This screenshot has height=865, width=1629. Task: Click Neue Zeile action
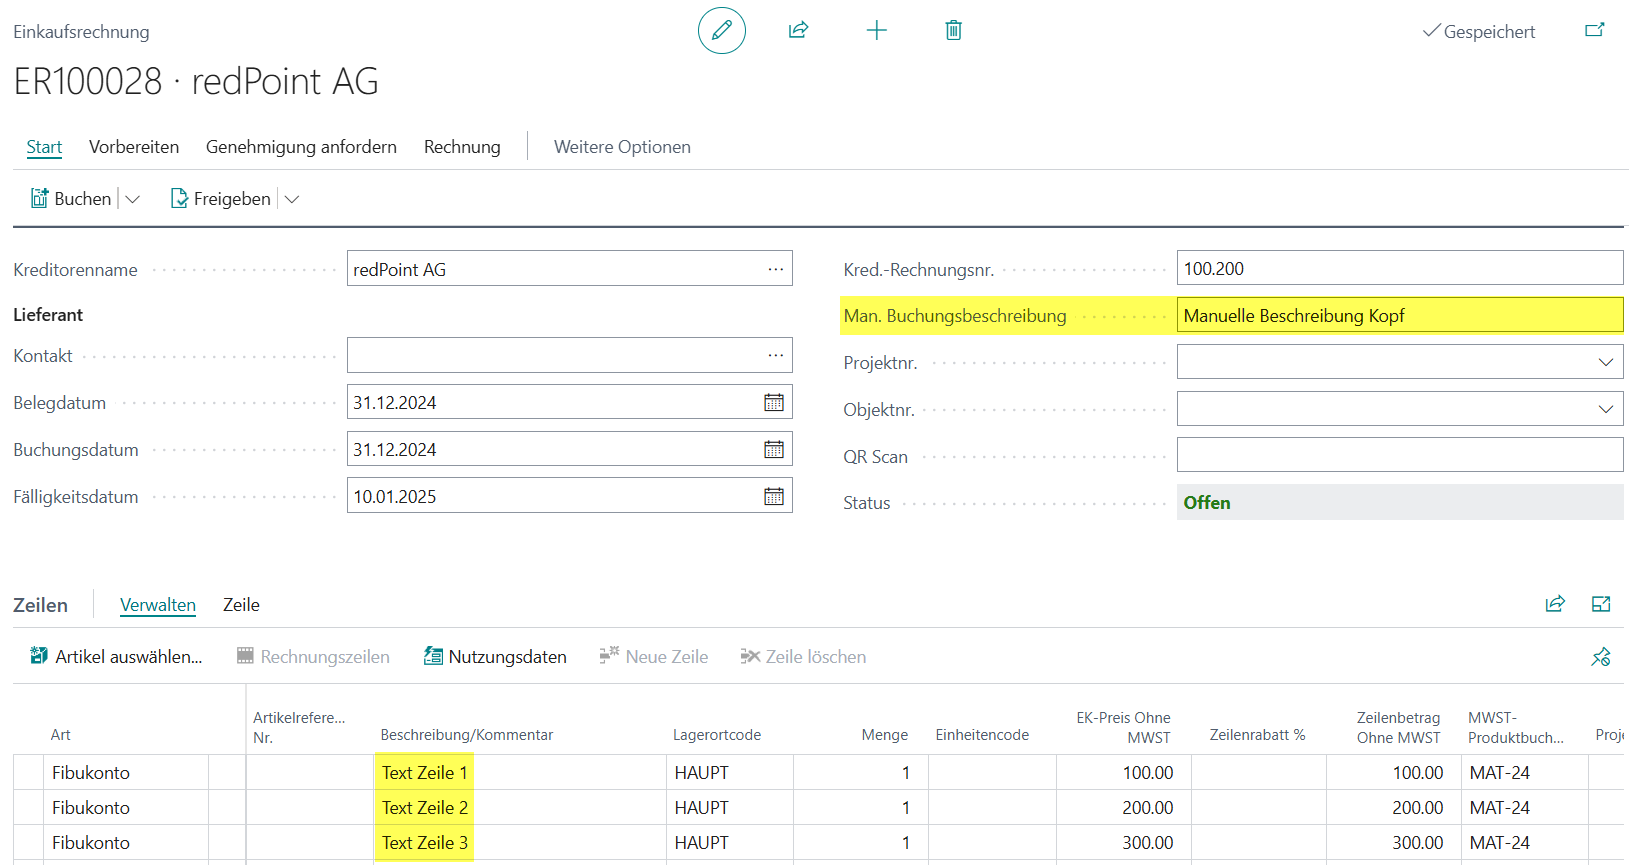coord(654,657)
